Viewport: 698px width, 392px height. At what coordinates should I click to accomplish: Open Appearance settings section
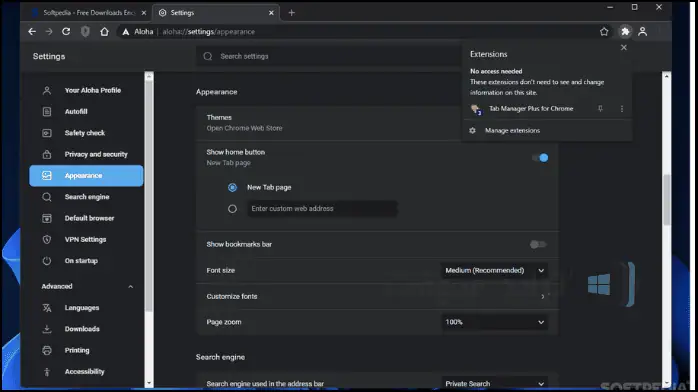[x=86, y=176]
